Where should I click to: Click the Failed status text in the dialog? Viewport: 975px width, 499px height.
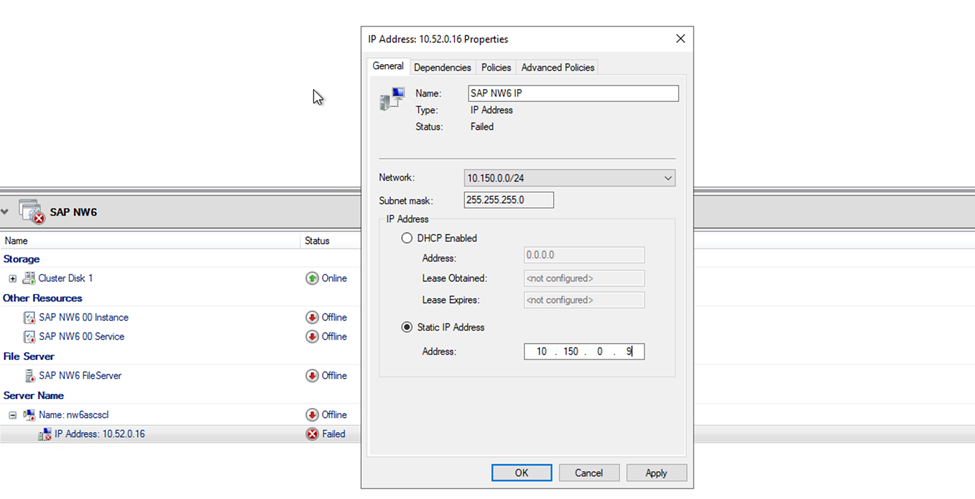(482, 127)
